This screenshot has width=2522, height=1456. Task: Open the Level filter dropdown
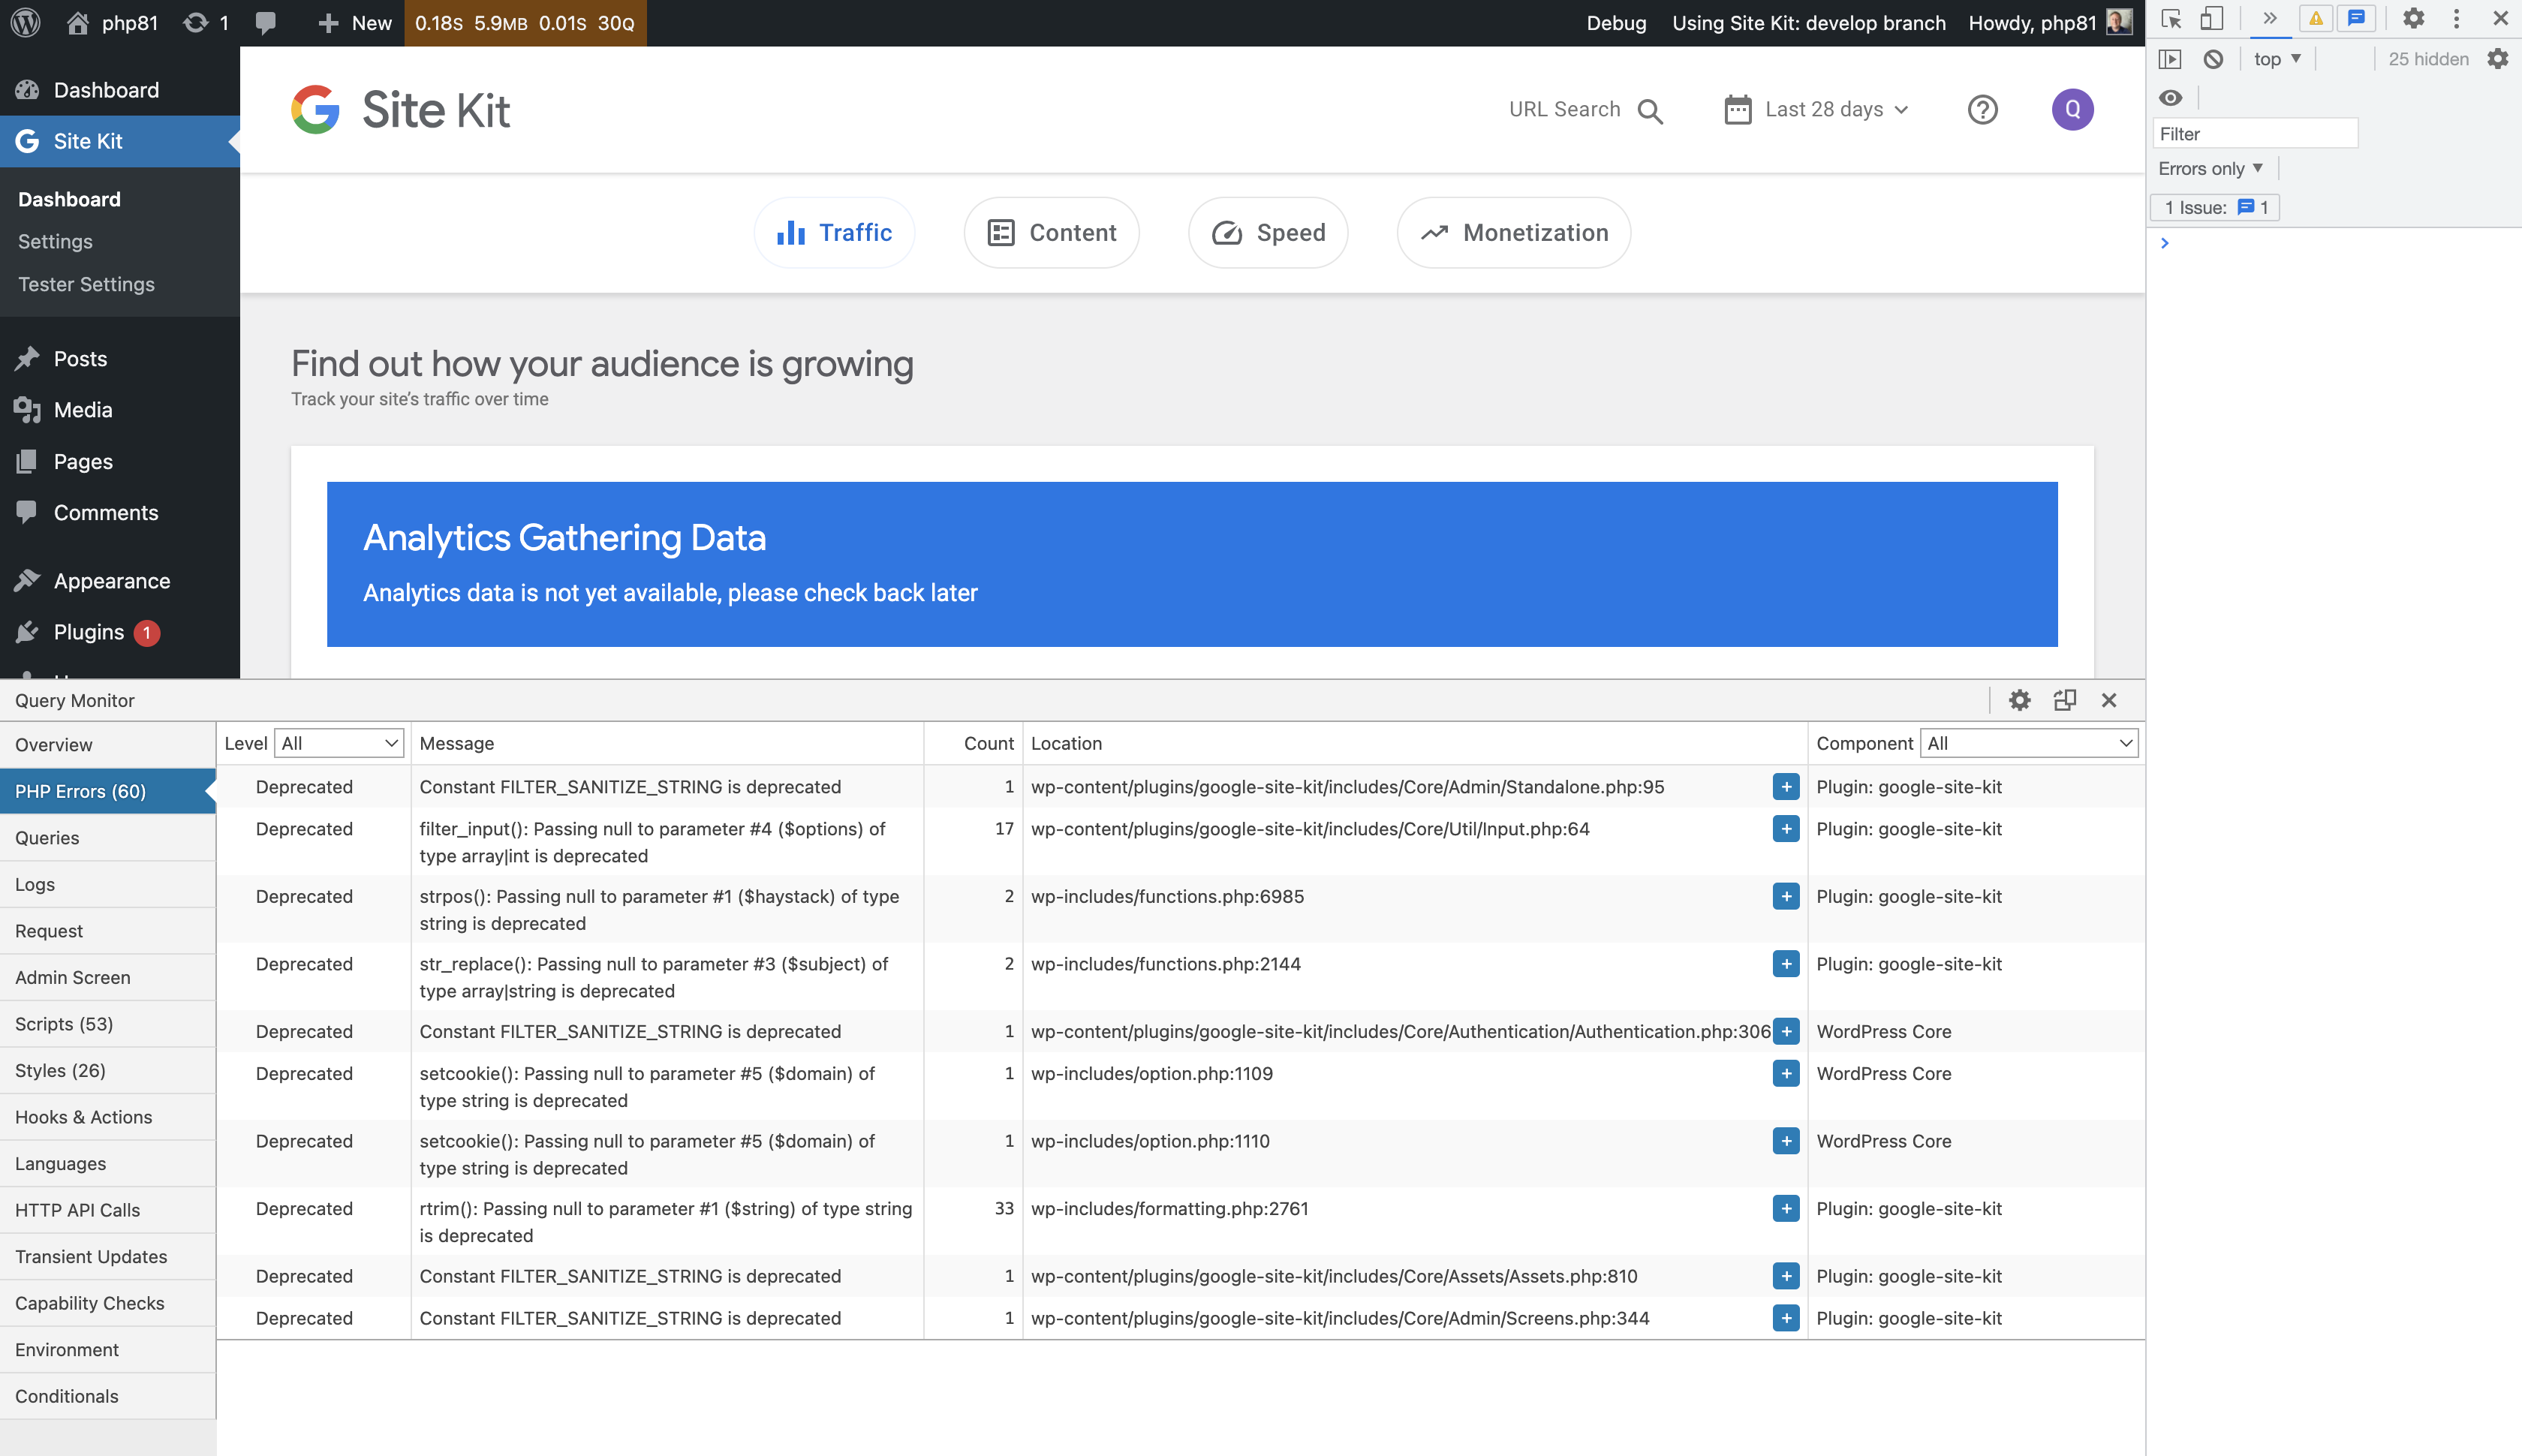(x=339, y=743)
